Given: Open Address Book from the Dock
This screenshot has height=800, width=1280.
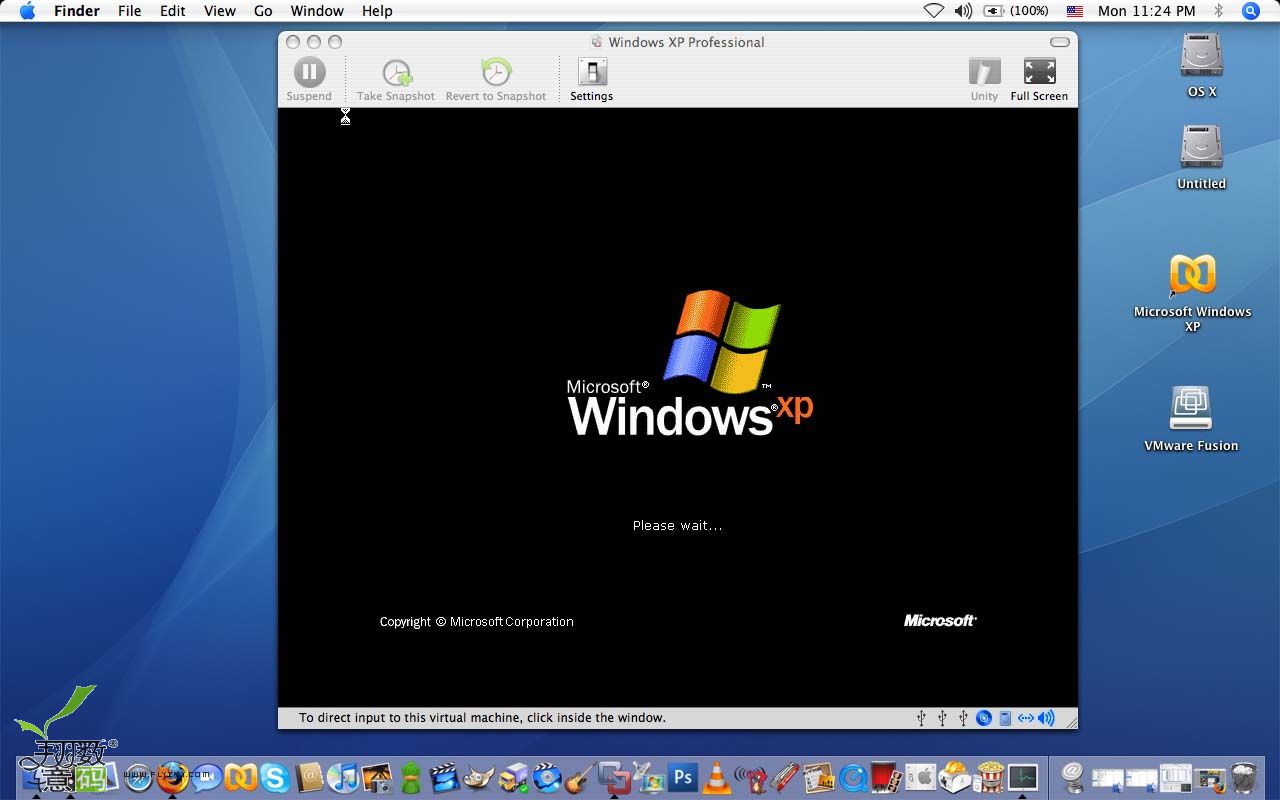Looking at the screenshot, I should (309, 777).
